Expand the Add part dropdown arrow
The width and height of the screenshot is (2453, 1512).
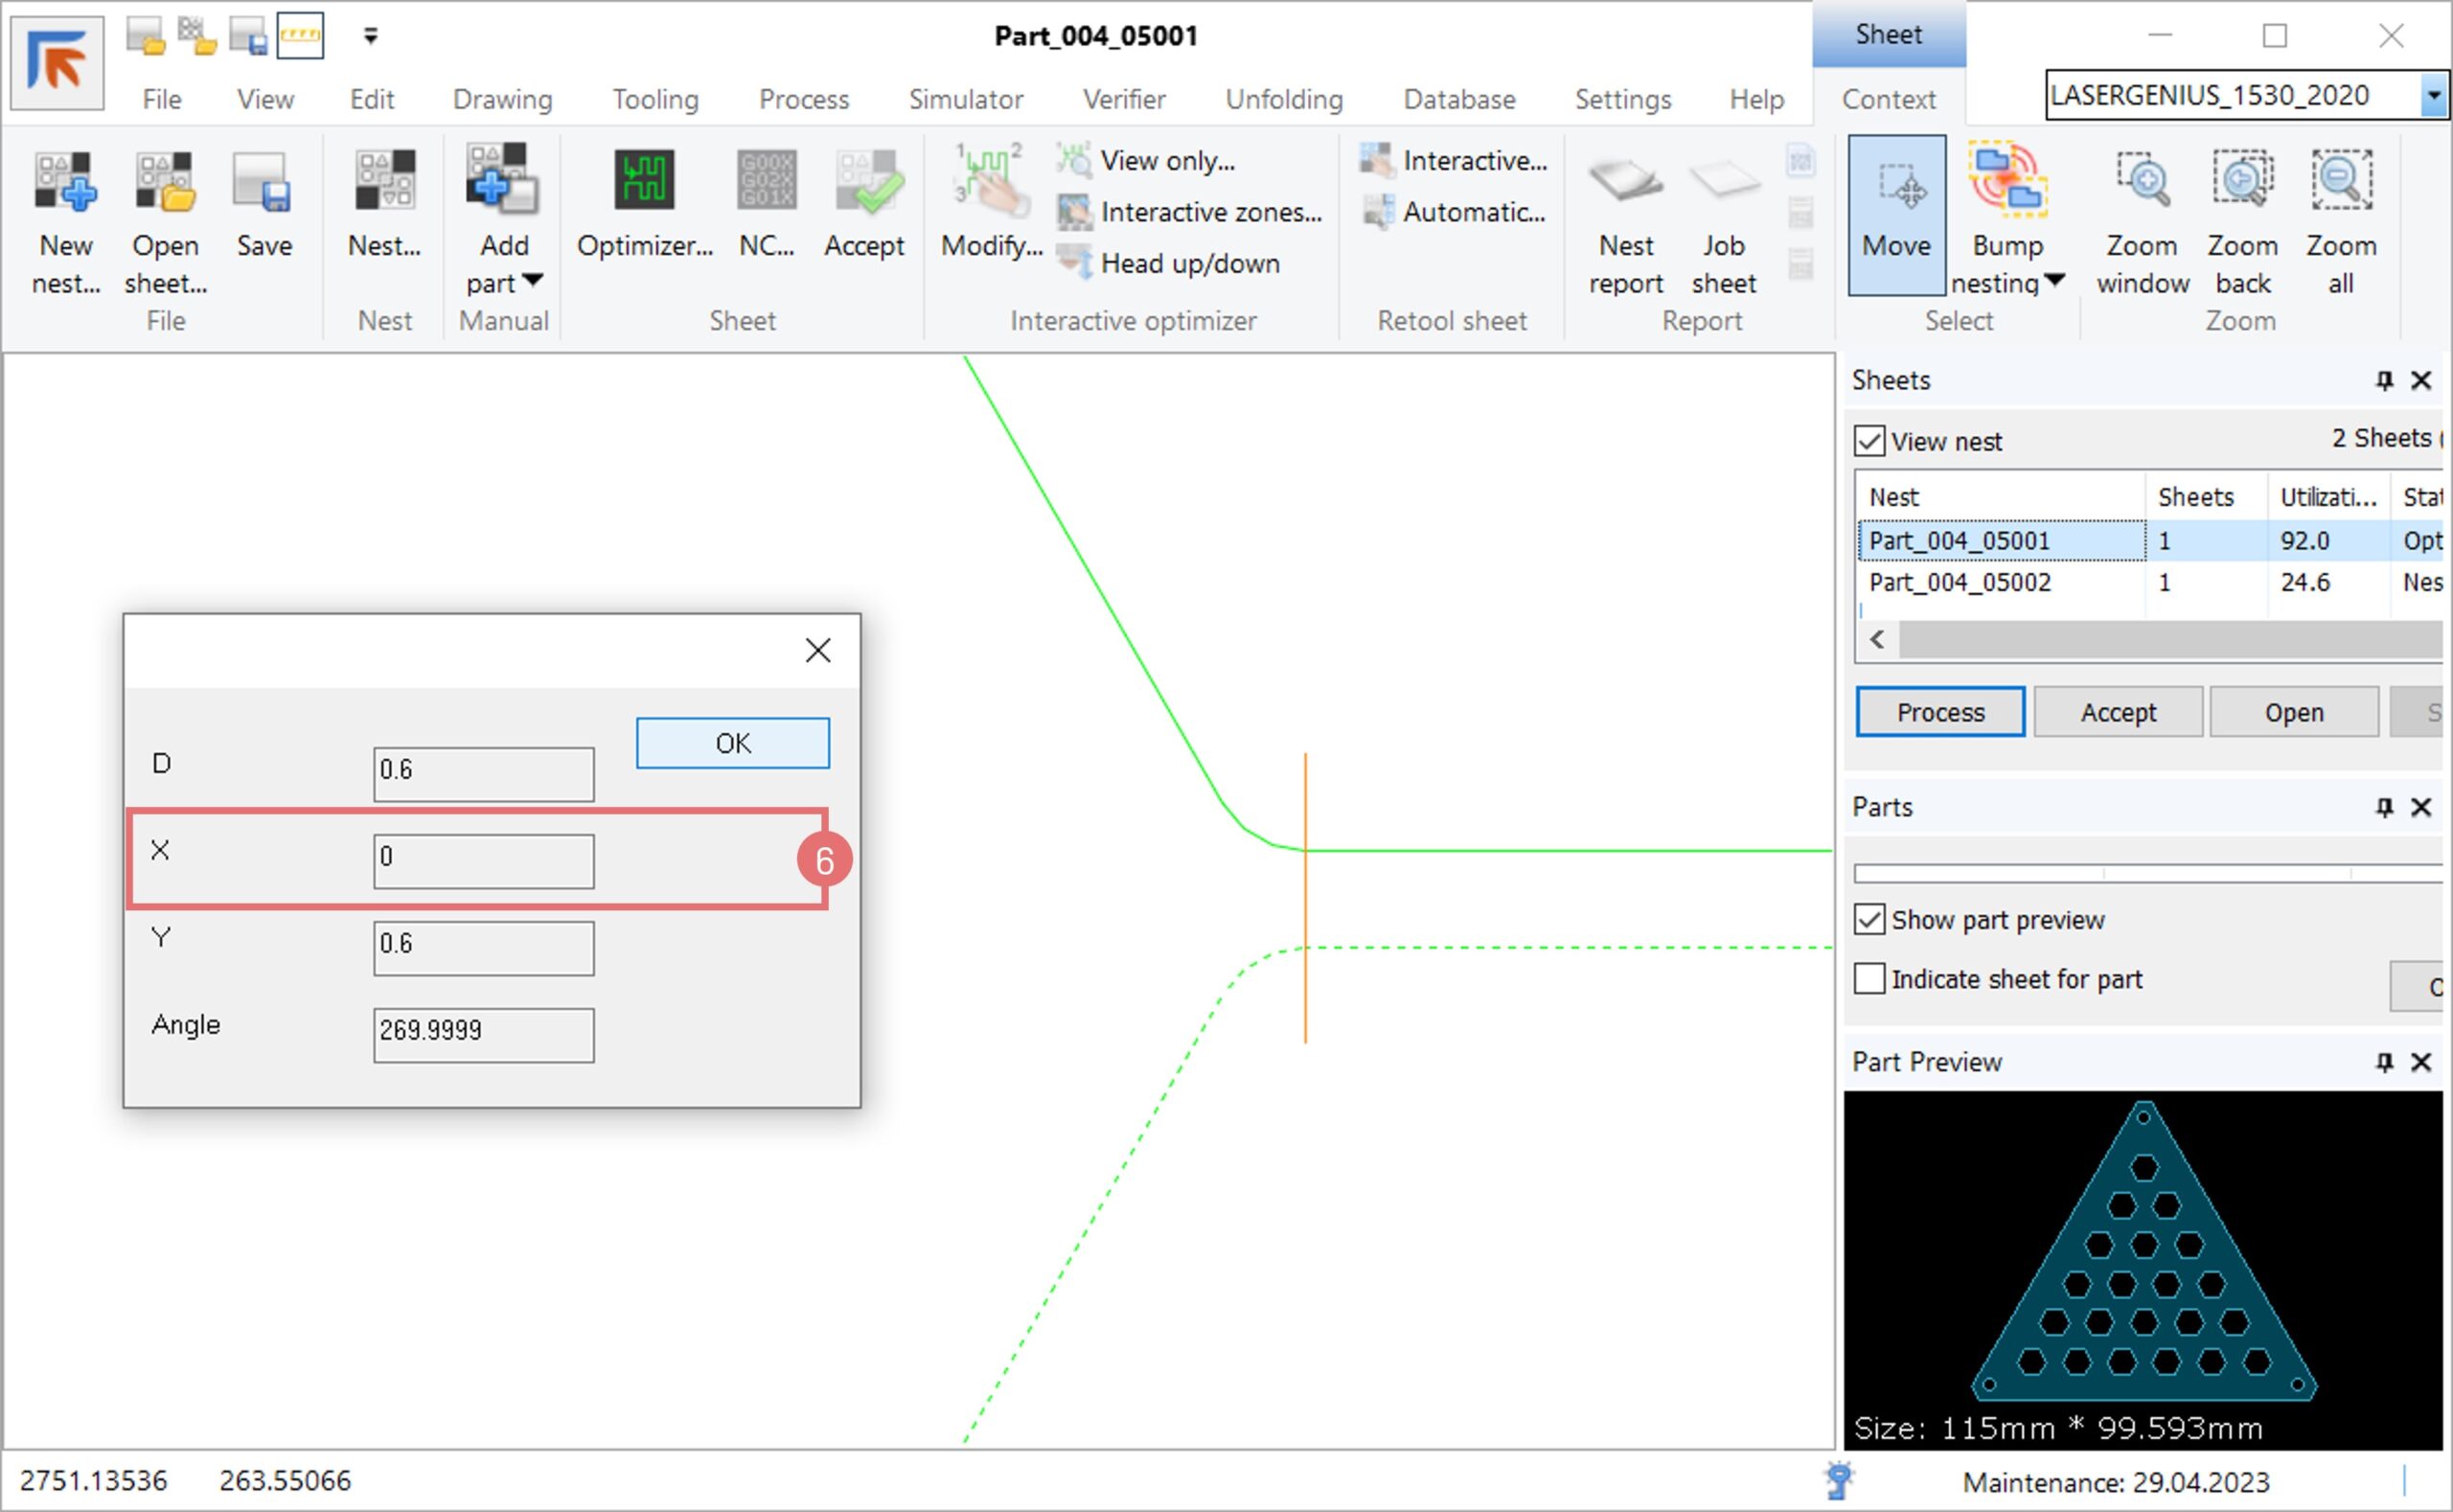[533, 281]
